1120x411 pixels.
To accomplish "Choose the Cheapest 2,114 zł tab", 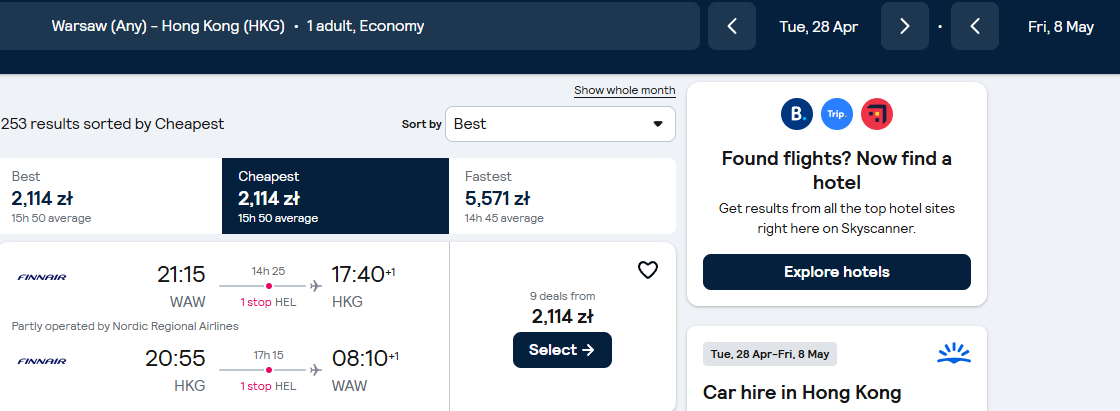I will [x=336, y=196].
